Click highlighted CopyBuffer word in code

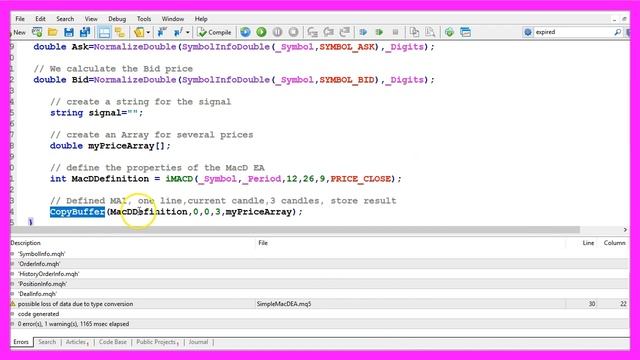[x=77, y=212]
